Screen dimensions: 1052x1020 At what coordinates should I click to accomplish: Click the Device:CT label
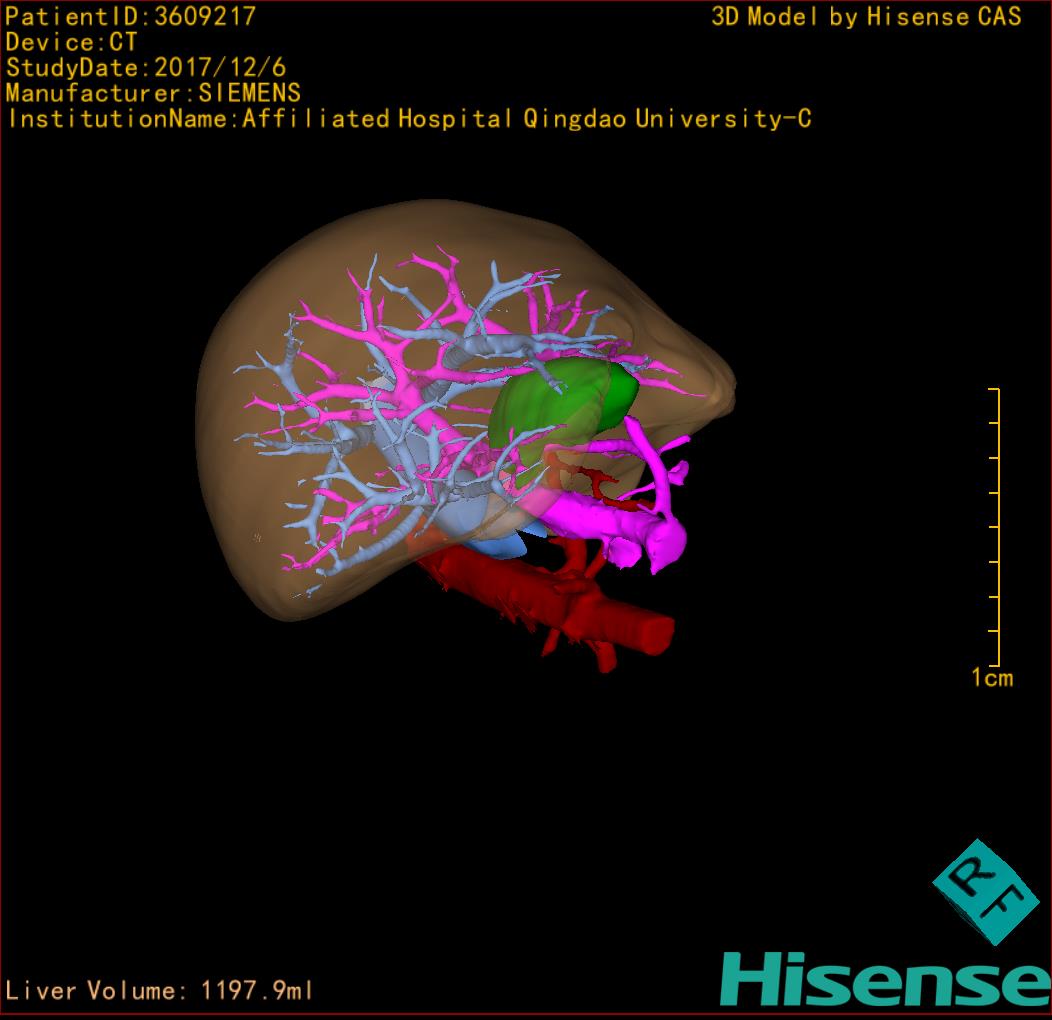[71, 42]
